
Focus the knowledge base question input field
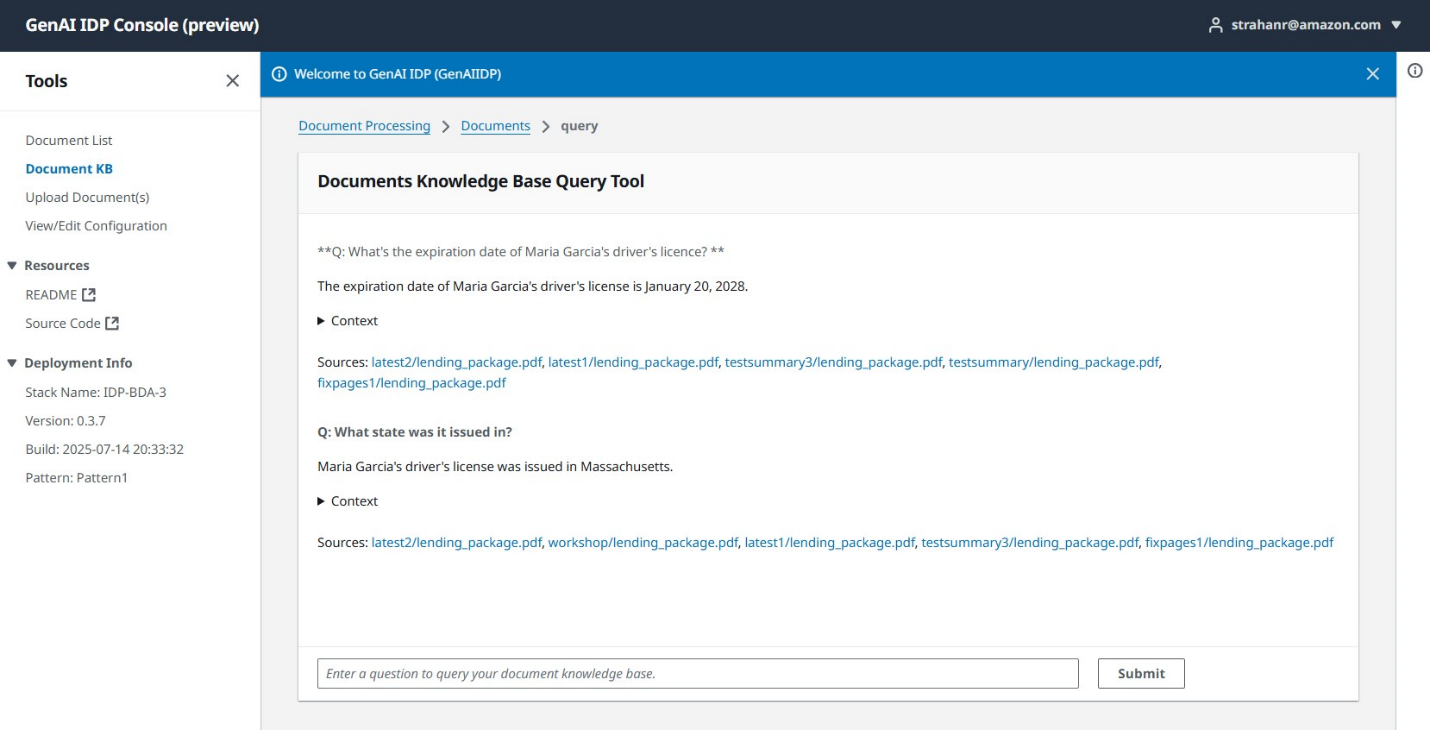tap(698, 674)
